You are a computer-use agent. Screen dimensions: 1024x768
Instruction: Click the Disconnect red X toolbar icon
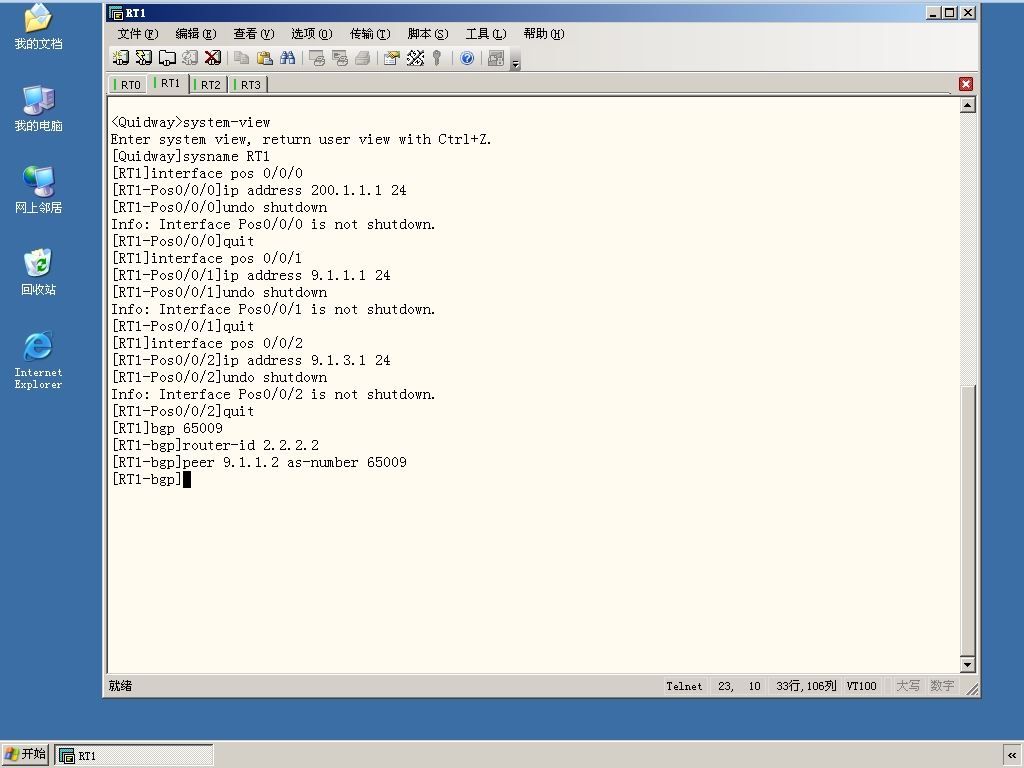coord(213,58)
